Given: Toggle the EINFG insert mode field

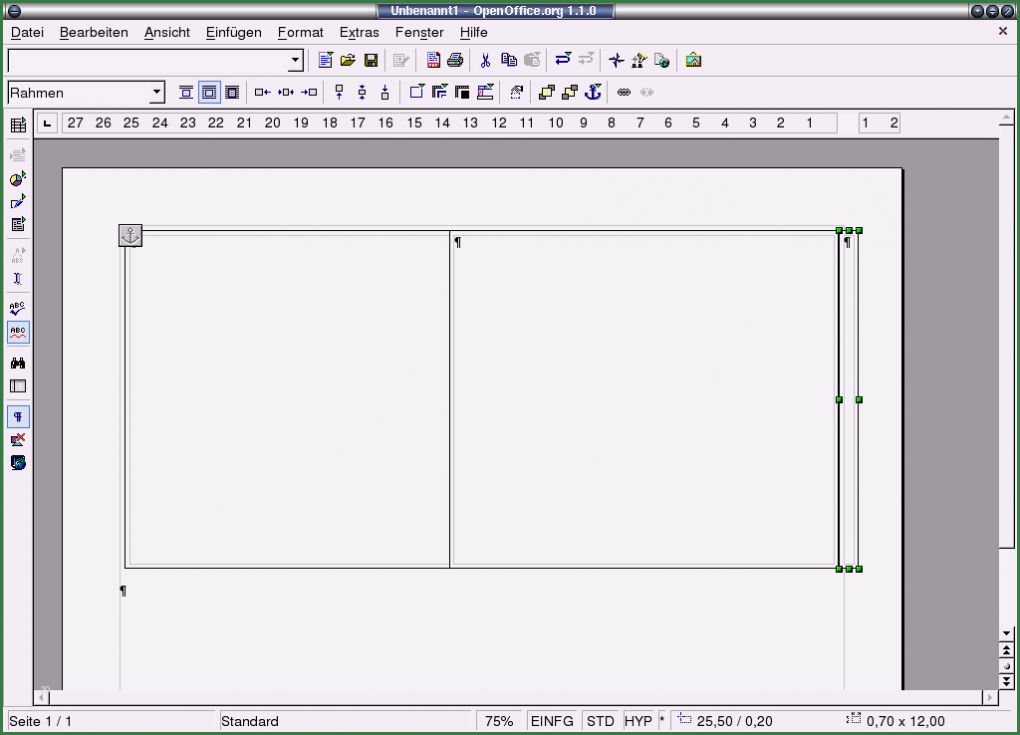Looking at the screenshot, I should pos(552,721).
